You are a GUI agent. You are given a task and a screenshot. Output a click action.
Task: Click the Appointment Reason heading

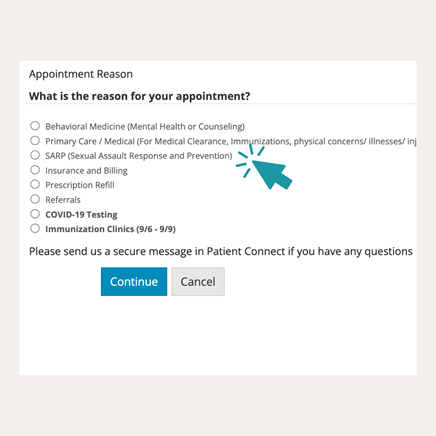pyautogui.click(x=81, y=74)
